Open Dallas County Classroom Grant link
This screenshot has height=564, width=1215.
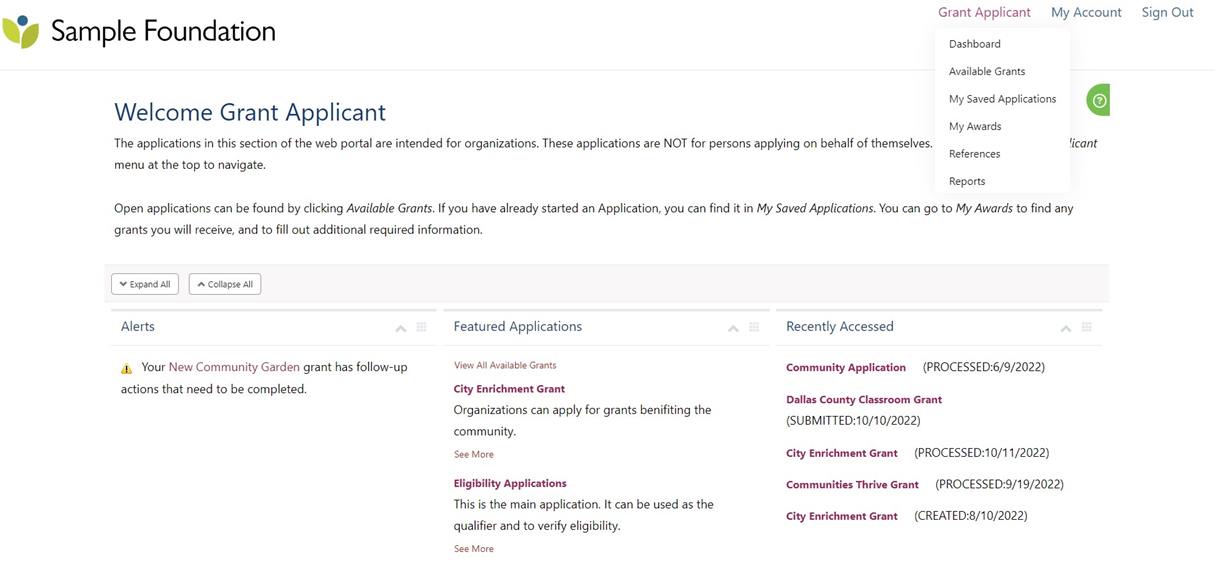864,399
